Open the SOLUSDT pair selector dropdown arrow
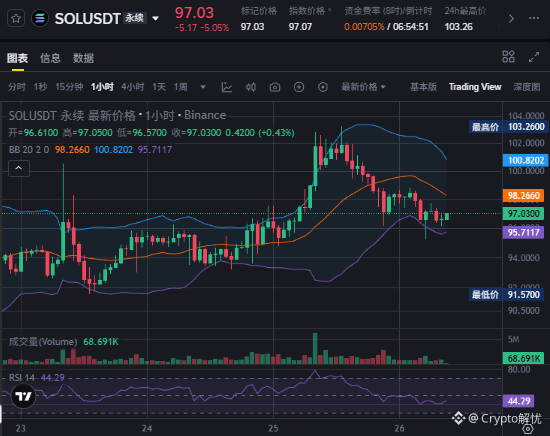This screenshot has width=550, height=436. (155, 18)
